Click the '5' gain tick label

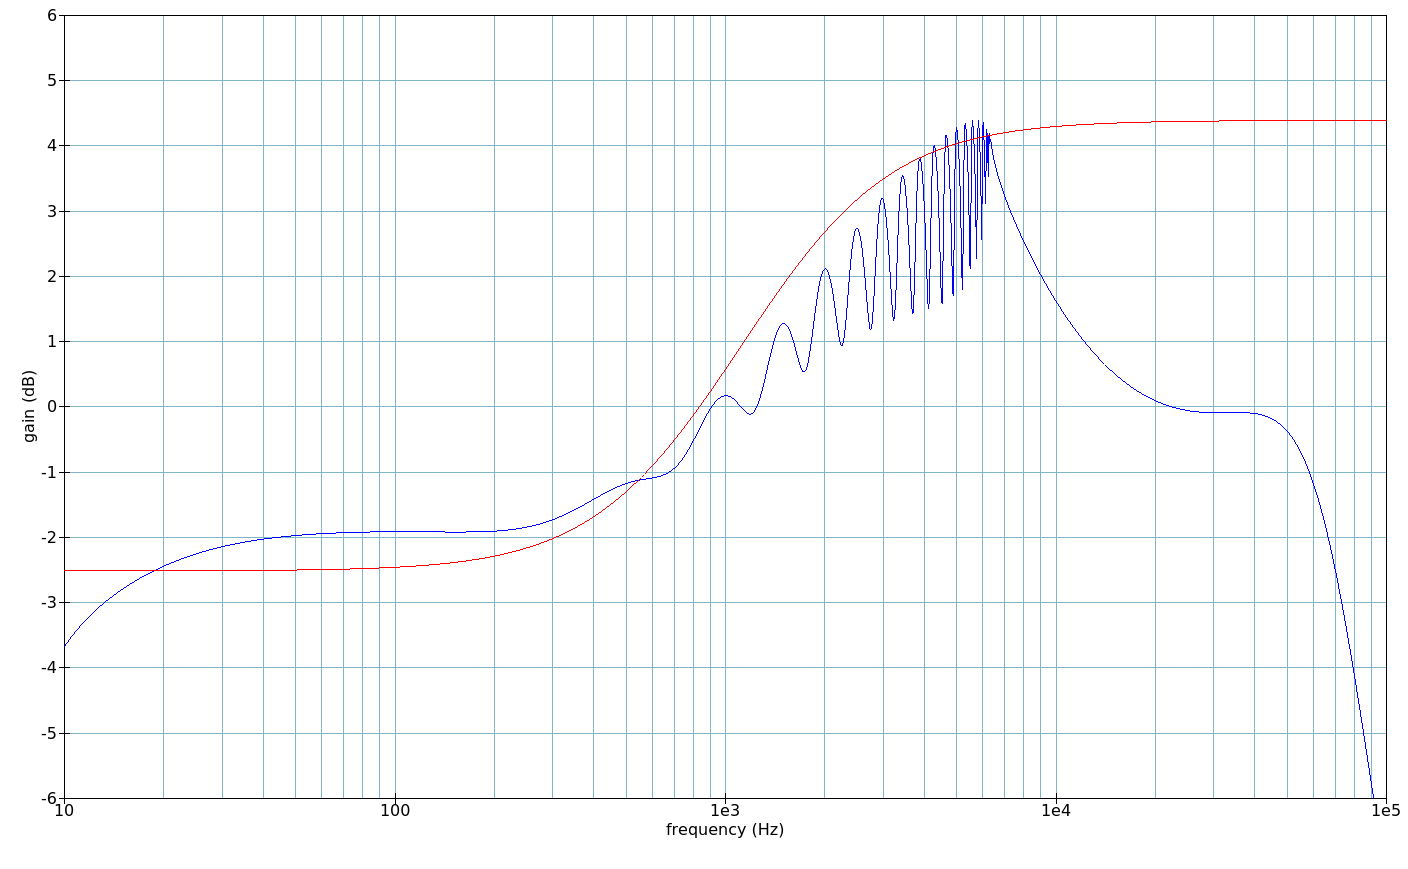[51, 80]
